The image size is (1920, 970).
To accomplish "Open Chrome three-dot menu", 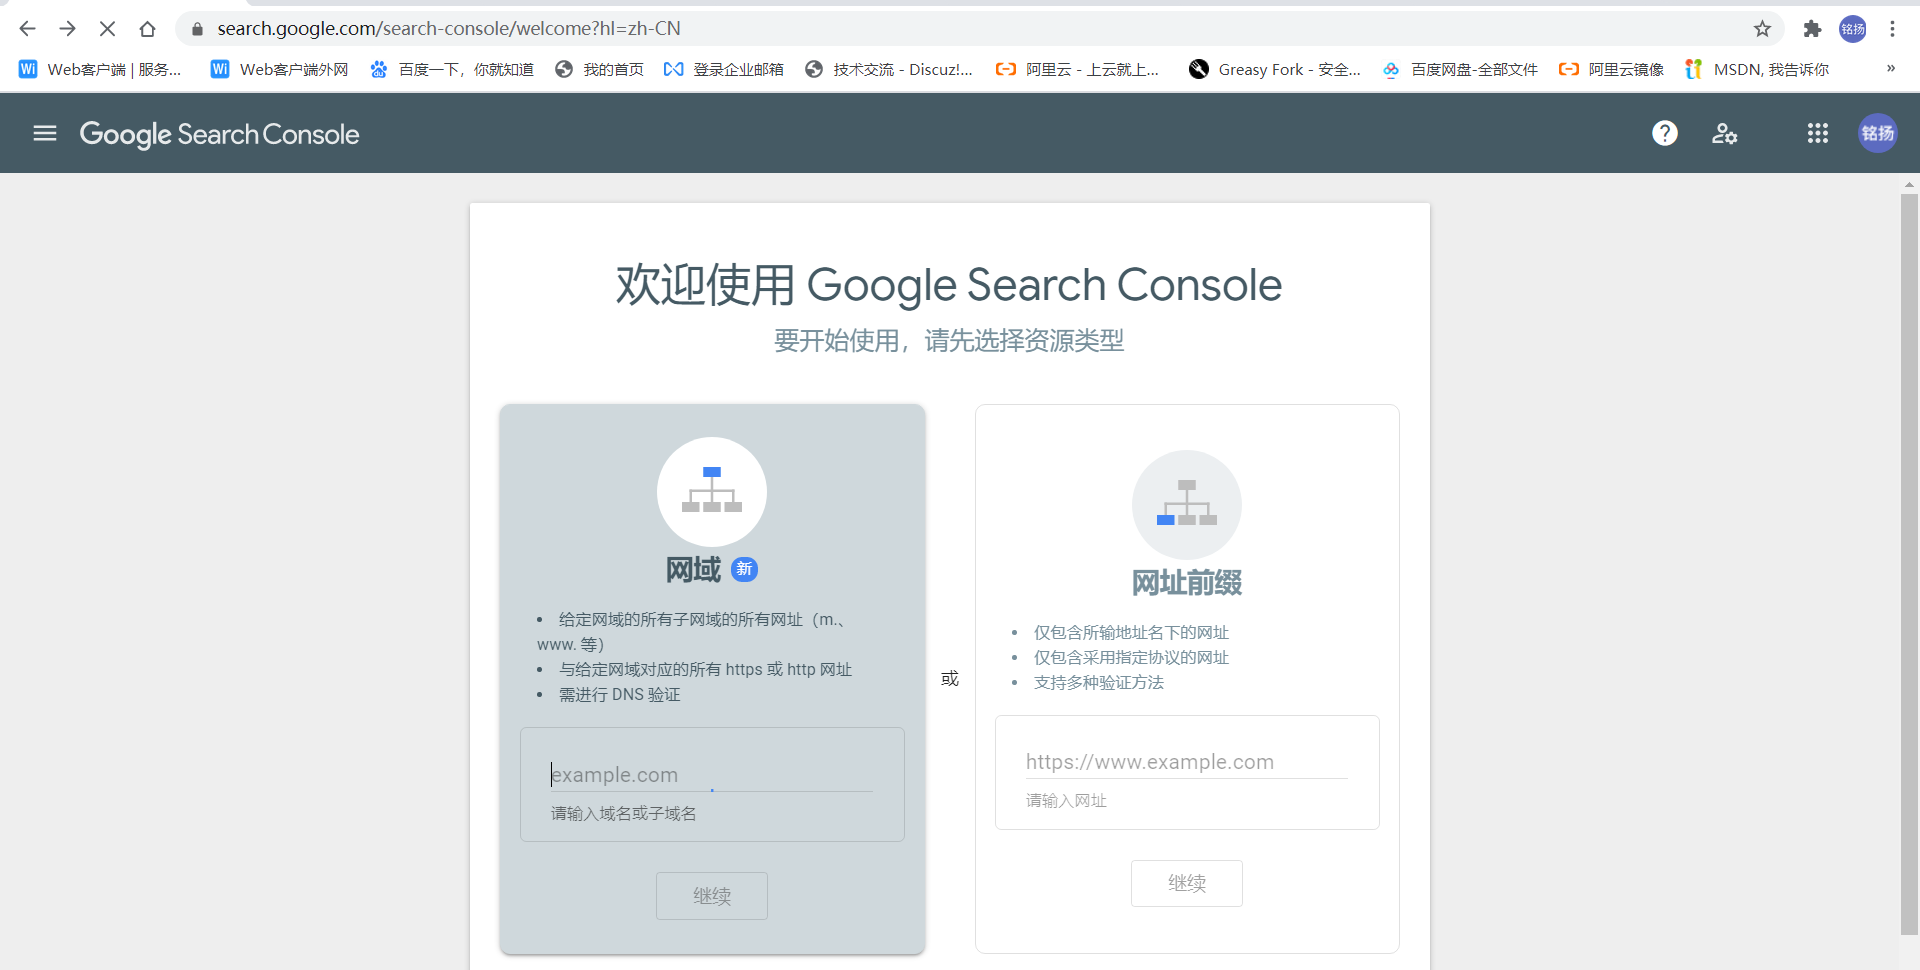I will click(1892, 29).
